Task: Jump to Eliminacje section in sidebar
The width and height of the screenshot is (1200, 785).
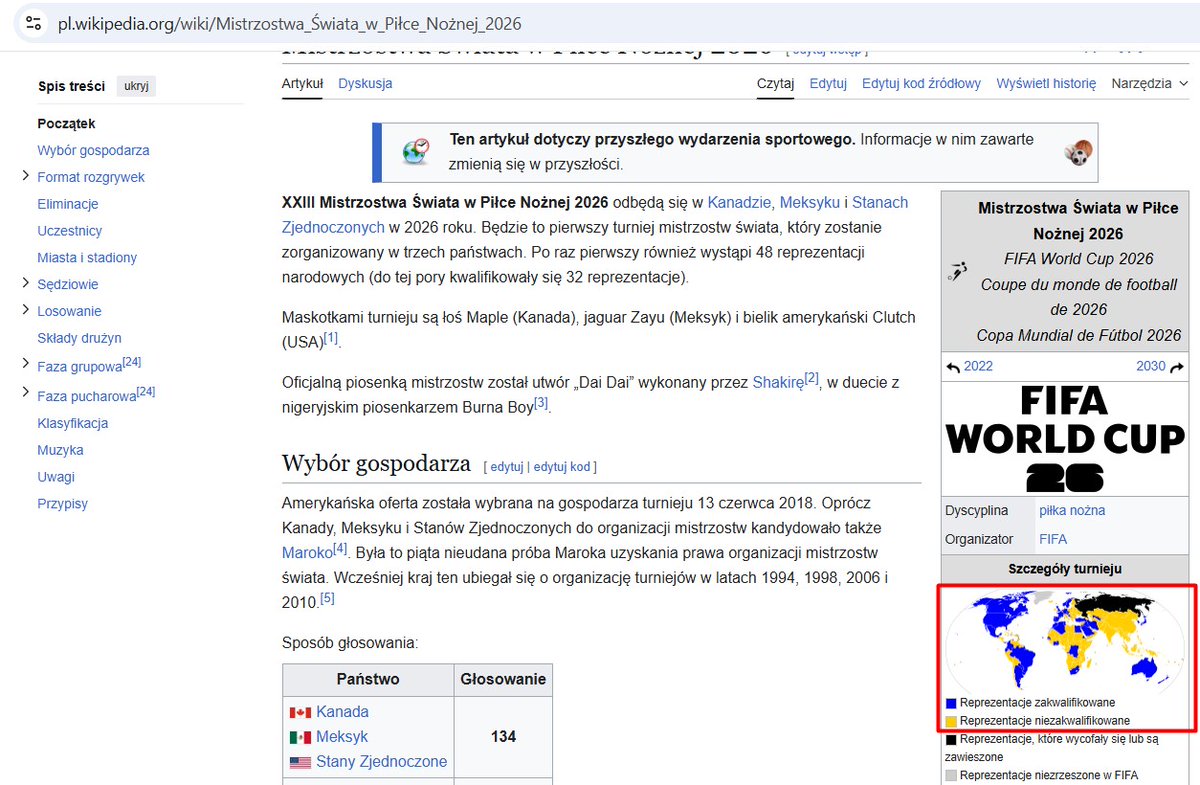Action: 67,204
